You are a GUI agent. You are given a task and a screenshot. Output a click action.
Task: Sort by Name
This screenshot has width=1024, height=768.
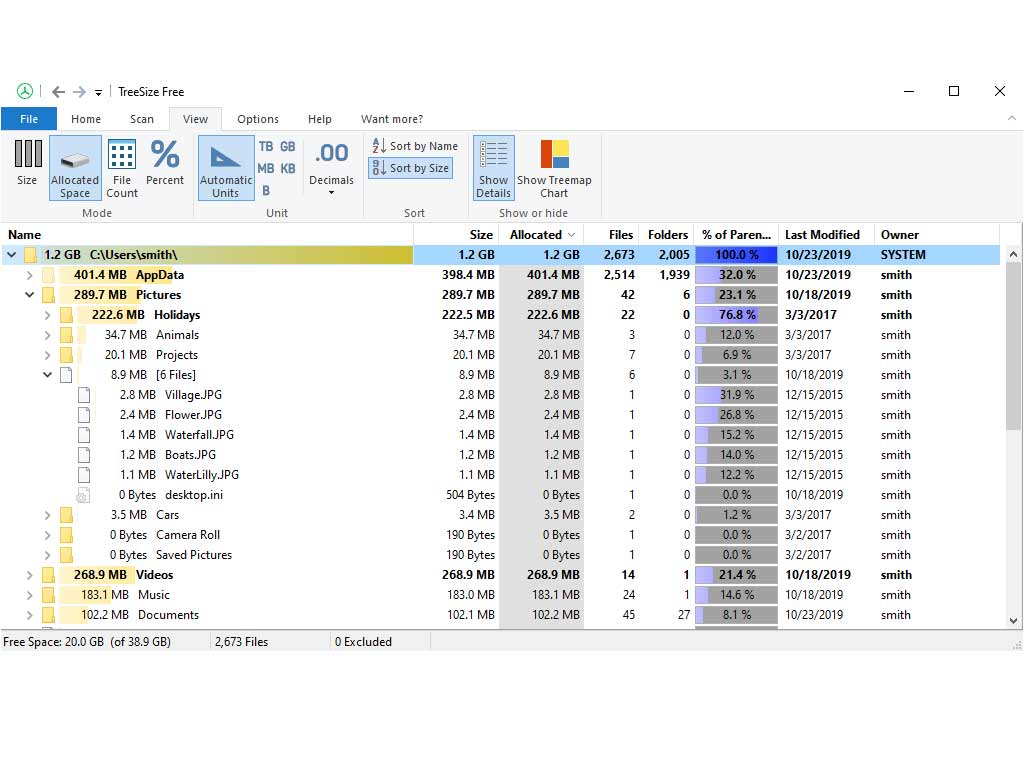415,146
